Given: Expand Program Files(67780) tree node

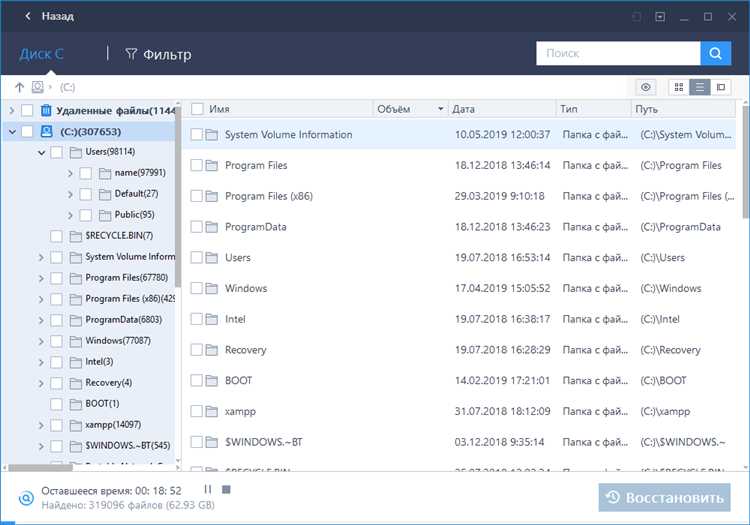Looking at the screenshot, I should coord(41,278).
